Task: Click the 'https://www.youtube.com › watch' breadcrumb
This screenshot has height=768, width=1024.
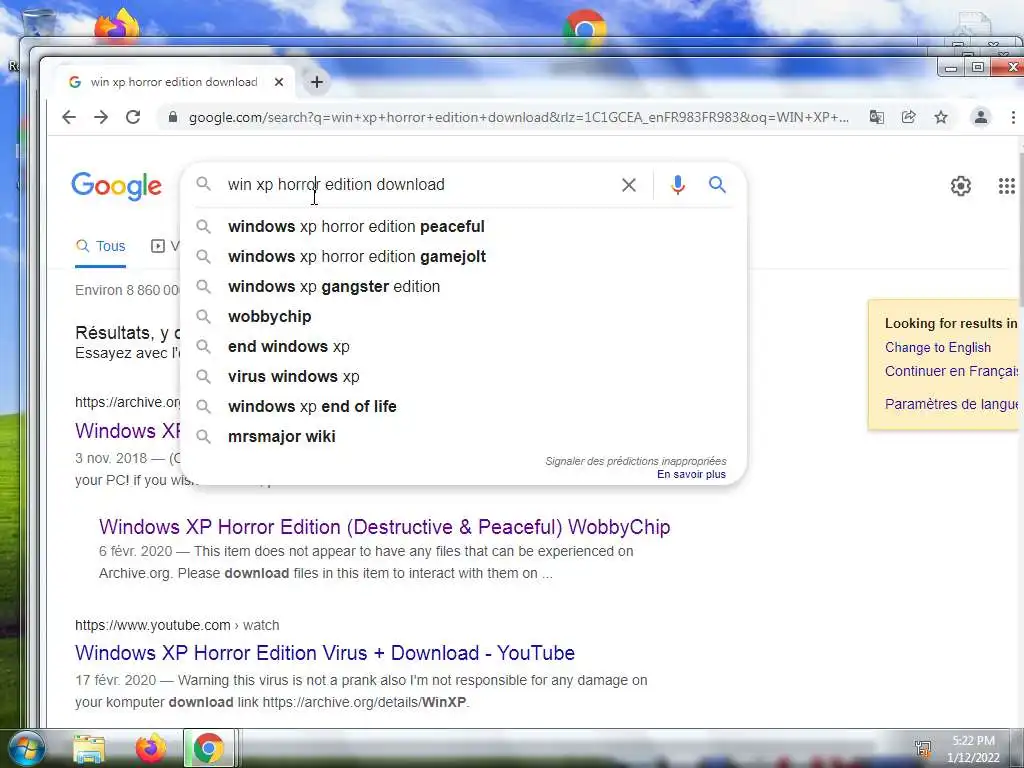Action: pyautogui.click(x=177, y=626)
